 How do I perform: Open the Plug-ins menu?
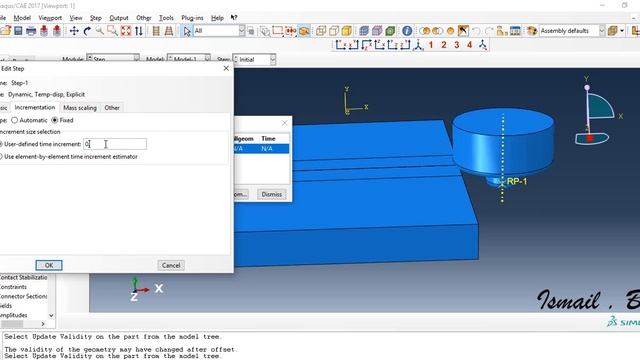click(192, 18)
